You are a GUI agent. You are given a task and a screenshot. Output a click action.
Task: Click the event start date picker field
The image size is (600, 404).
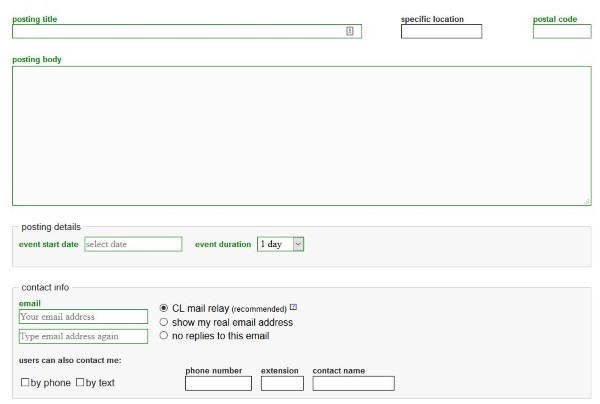click(x=133, y=244)
